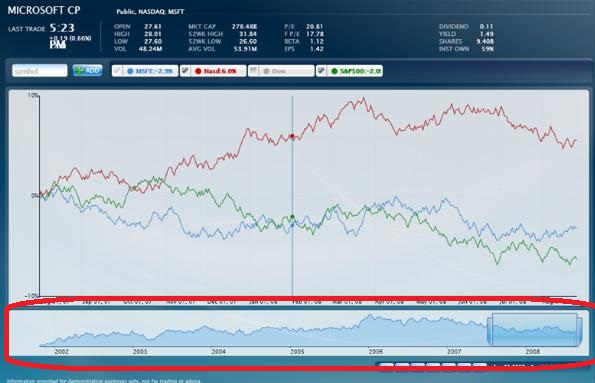Click the gray Dow color dot

coord(266,71)
